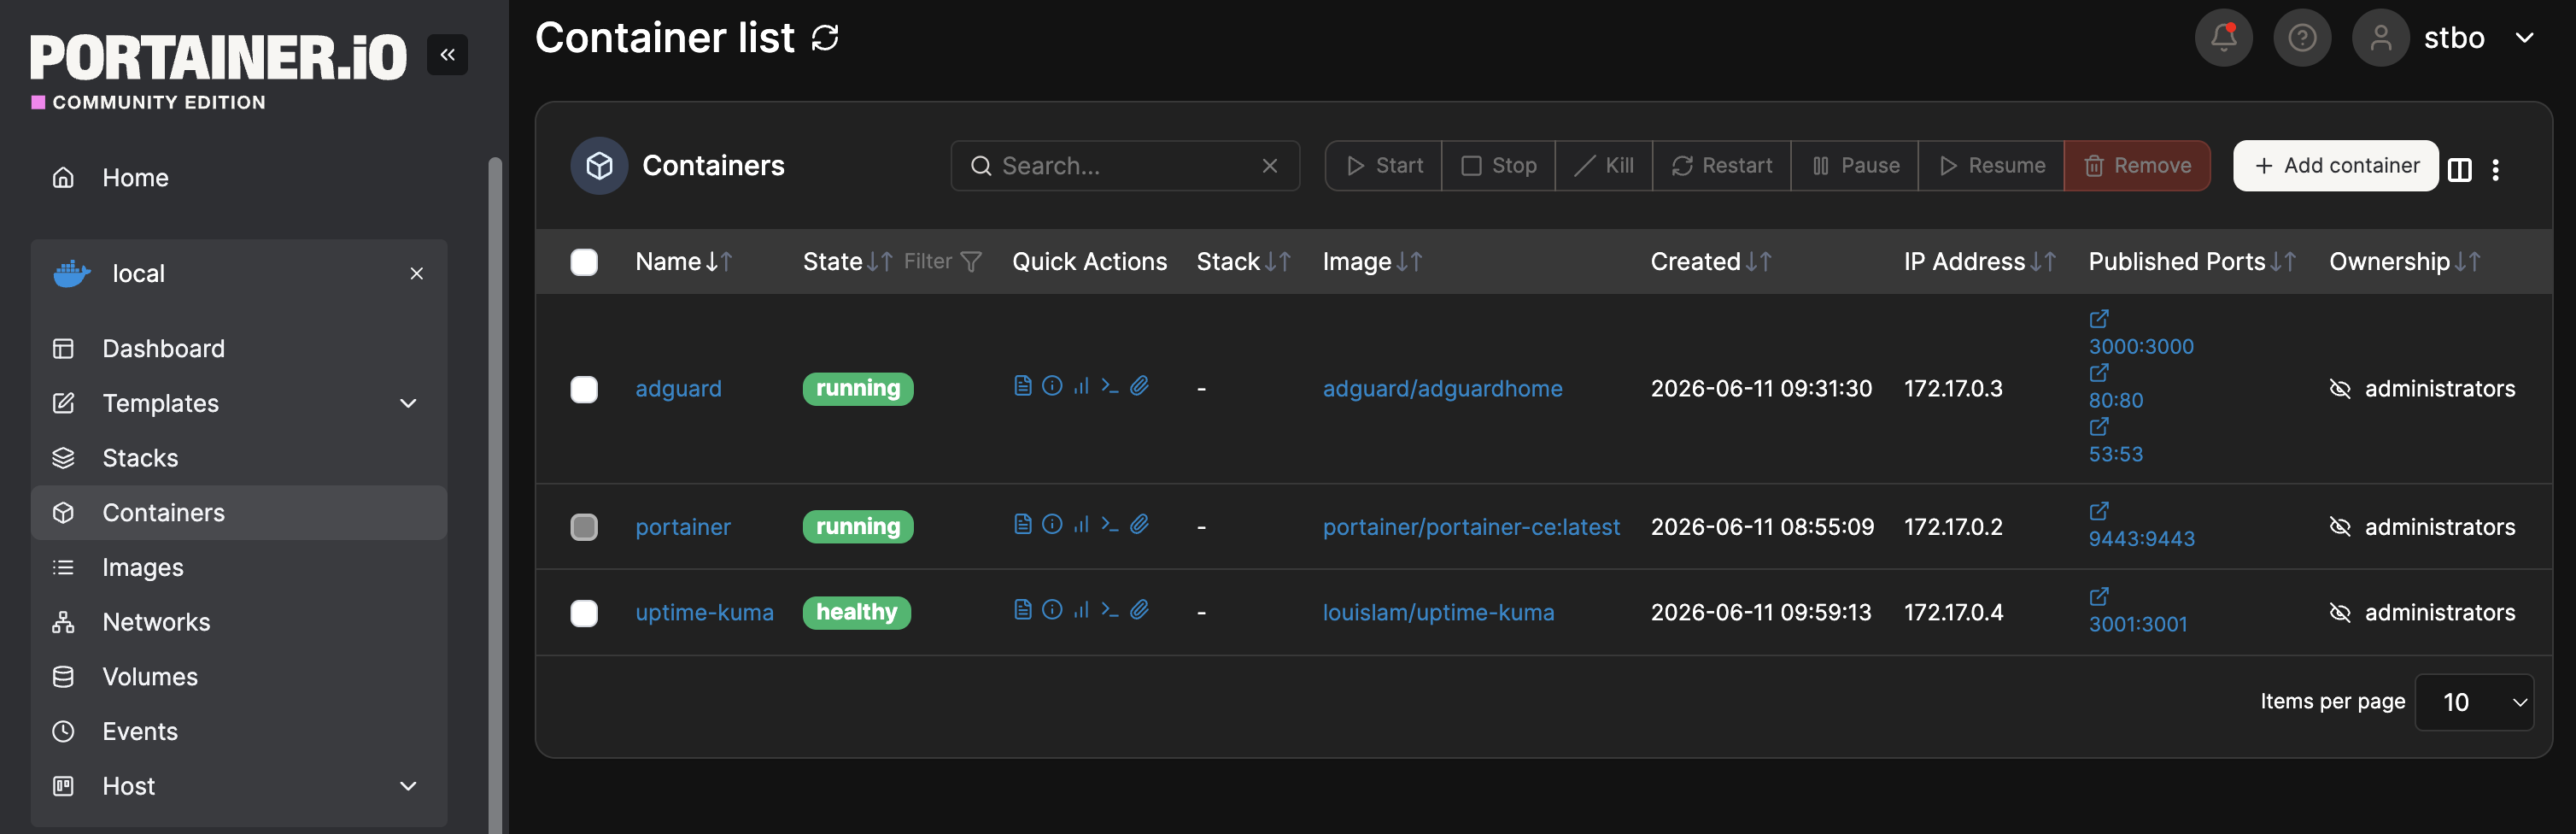Image resolution: width=2576 pixels, height=834 pixels.
Task: Attach to the uptime-kuma container
Action: click(x=1139, y=610)
